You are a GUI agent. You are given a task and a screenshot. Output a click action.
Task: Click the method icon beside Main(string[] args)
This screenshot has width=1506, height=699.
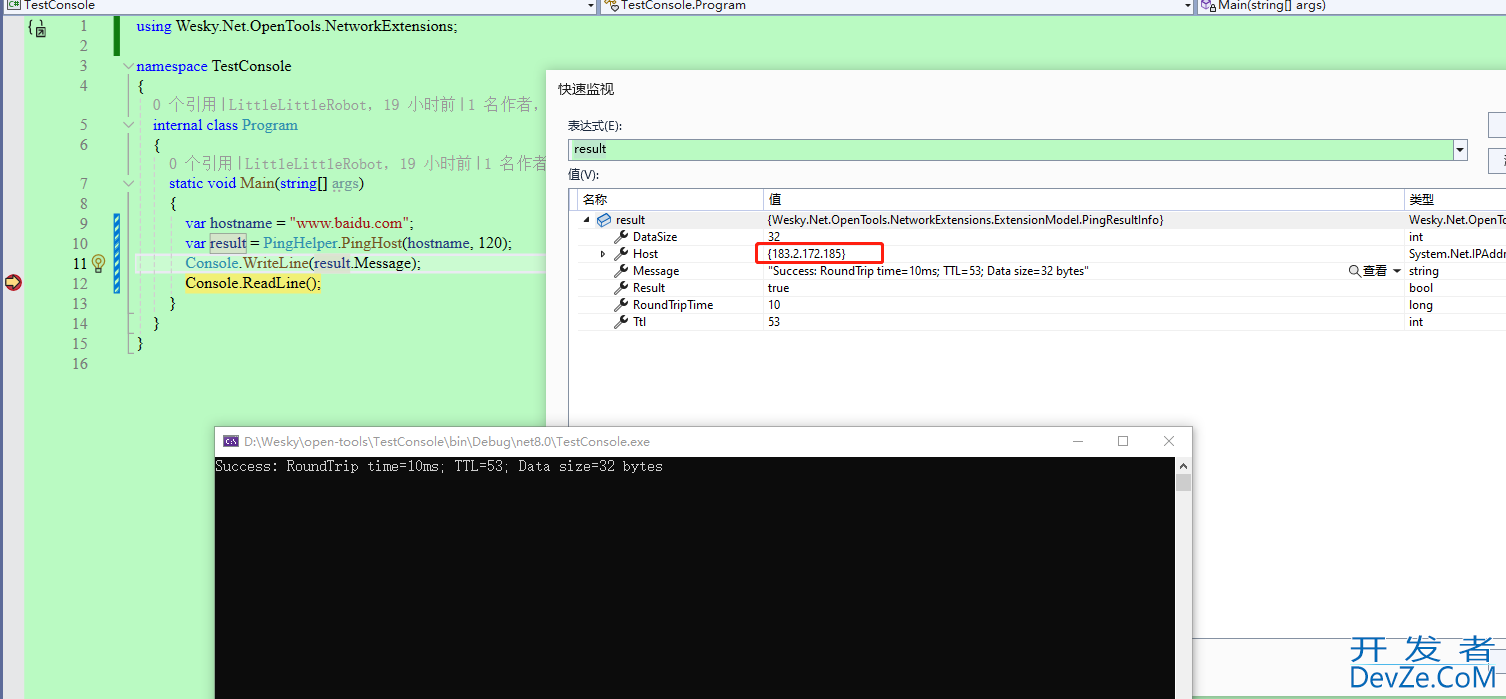[1208, 5]
